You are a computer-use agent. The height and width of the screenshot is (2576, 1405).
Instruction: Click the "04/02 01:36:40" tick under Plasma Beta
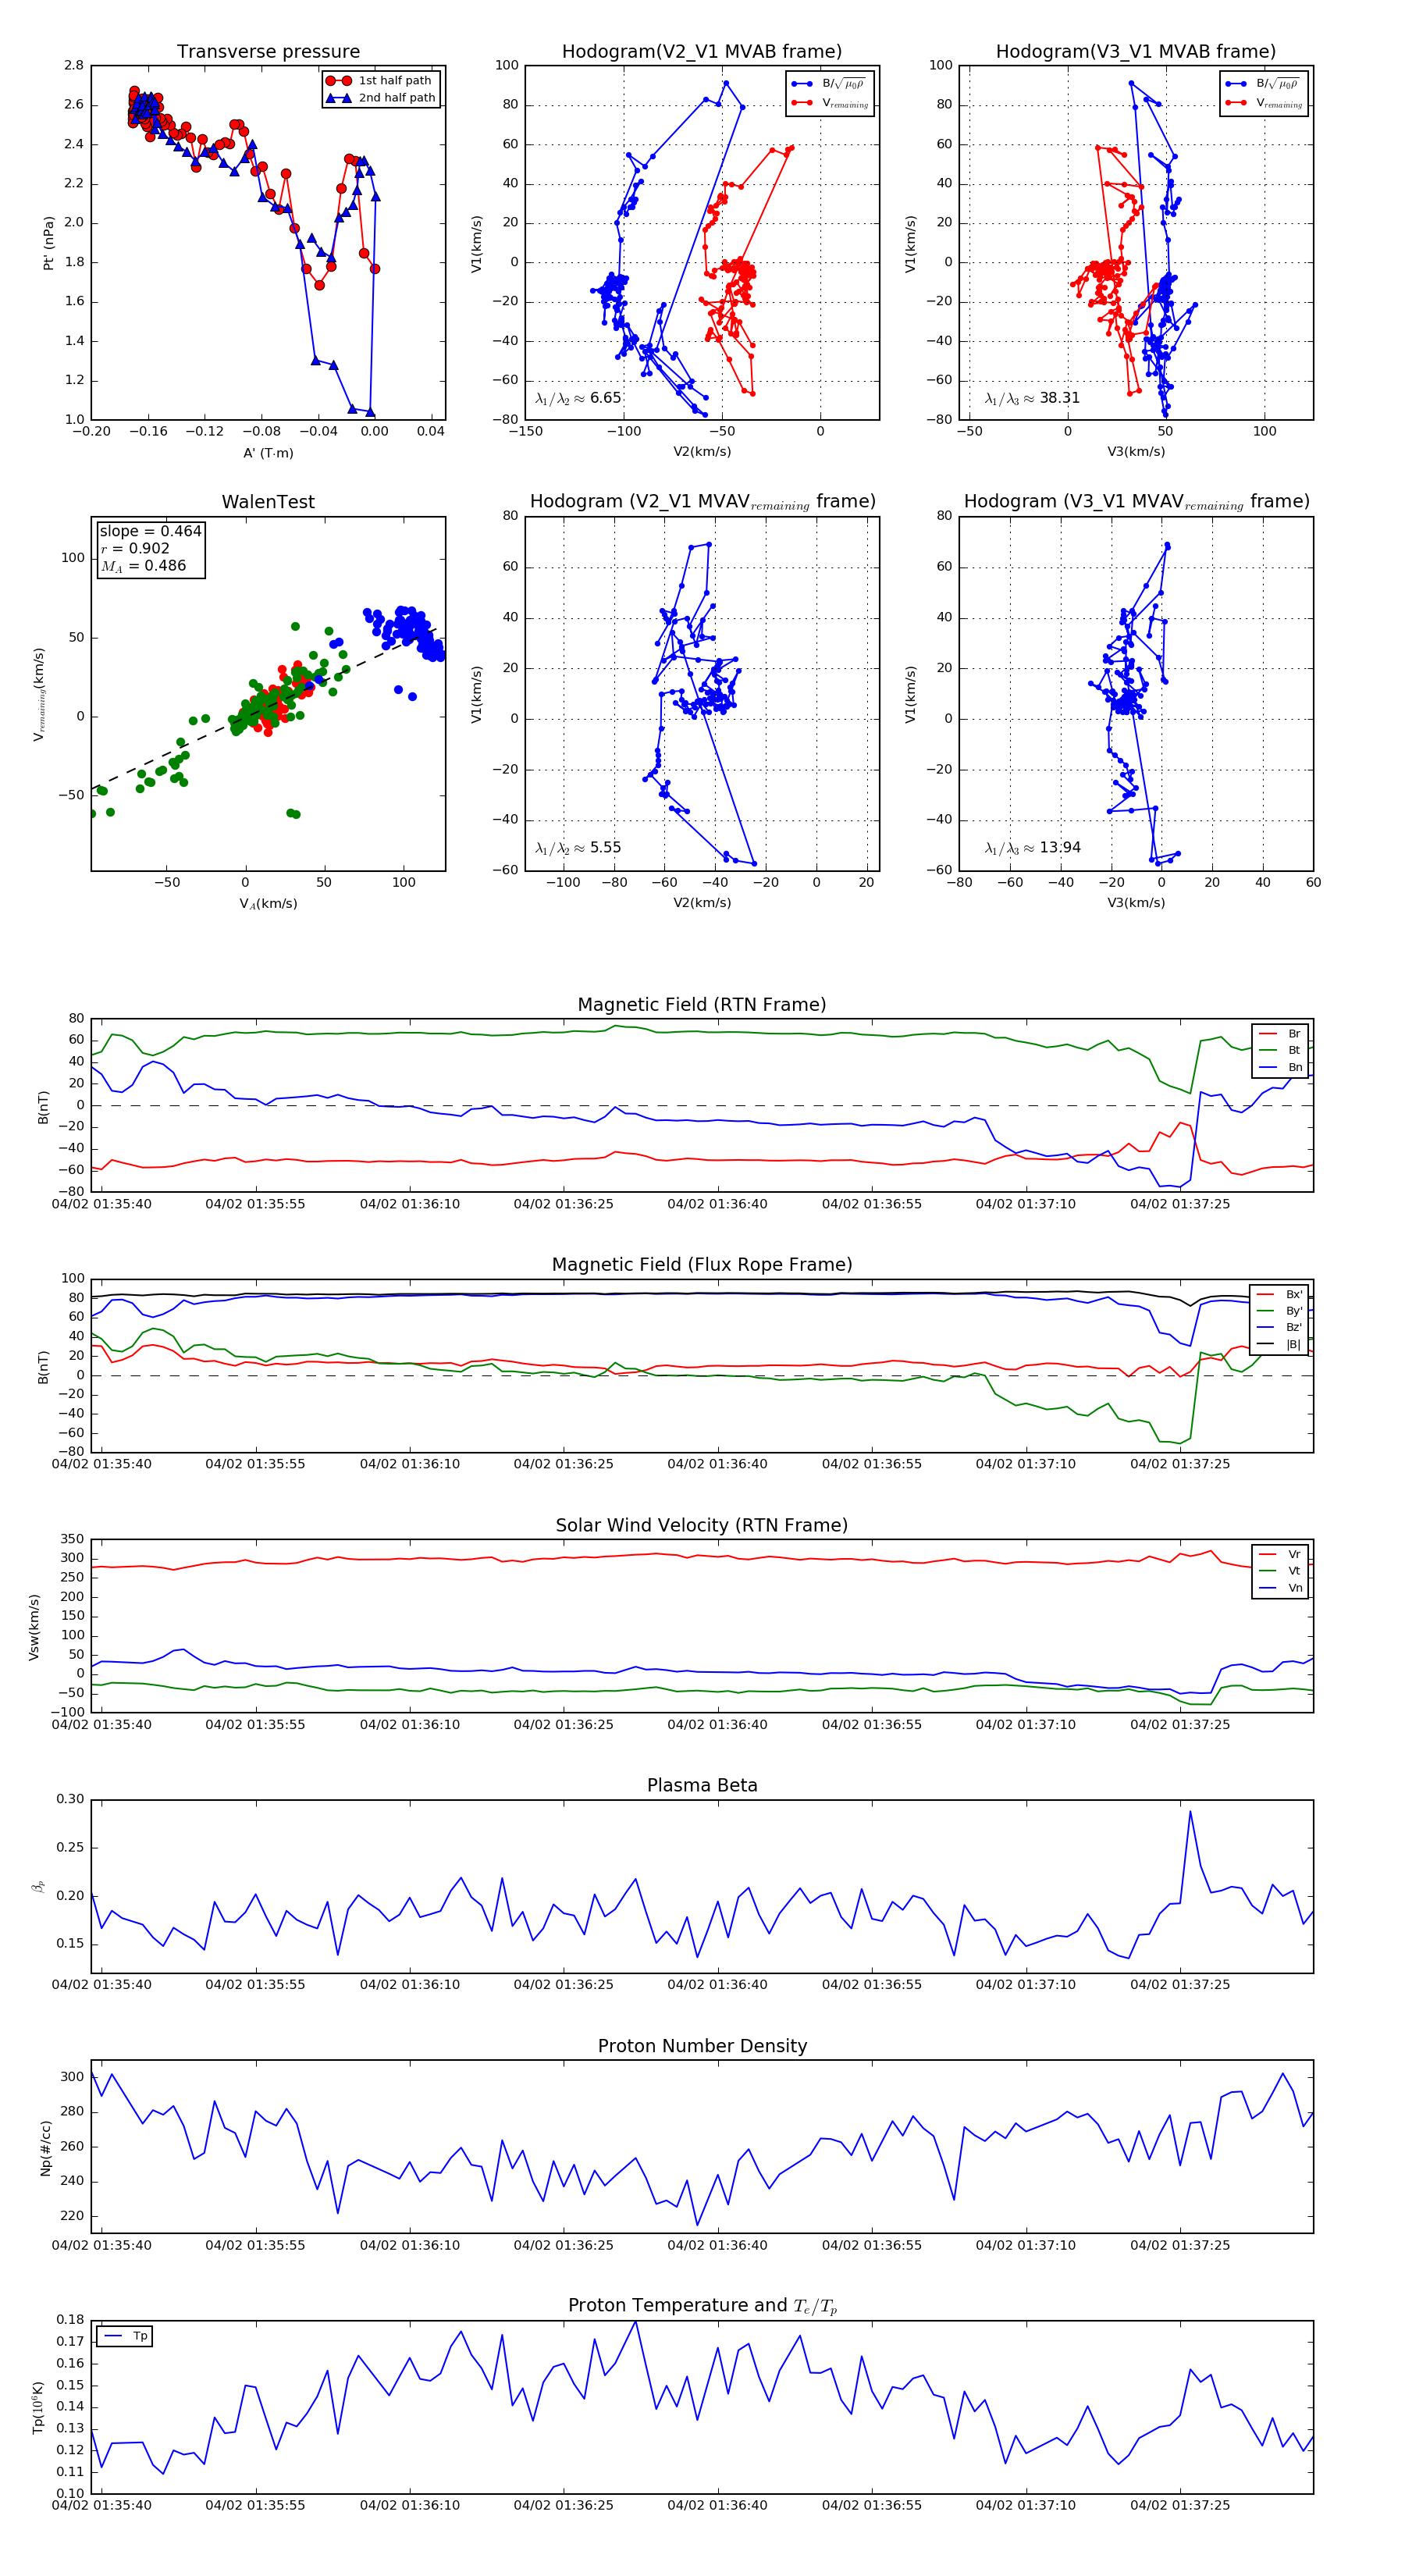click(718, 1984)
